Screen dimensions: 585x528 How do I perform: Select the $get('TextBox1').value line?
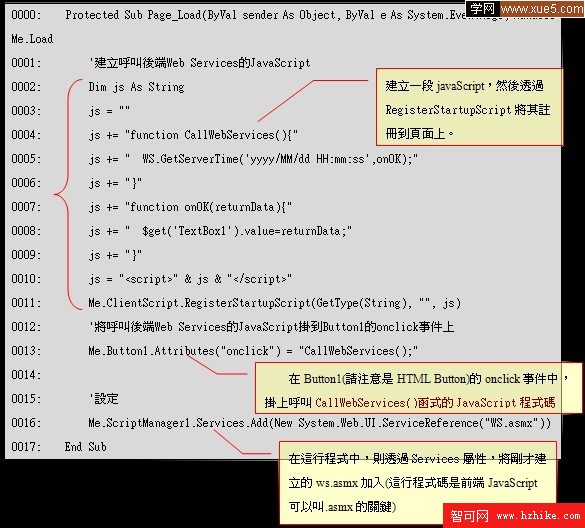pyautogui.click(x=220, y=231)
